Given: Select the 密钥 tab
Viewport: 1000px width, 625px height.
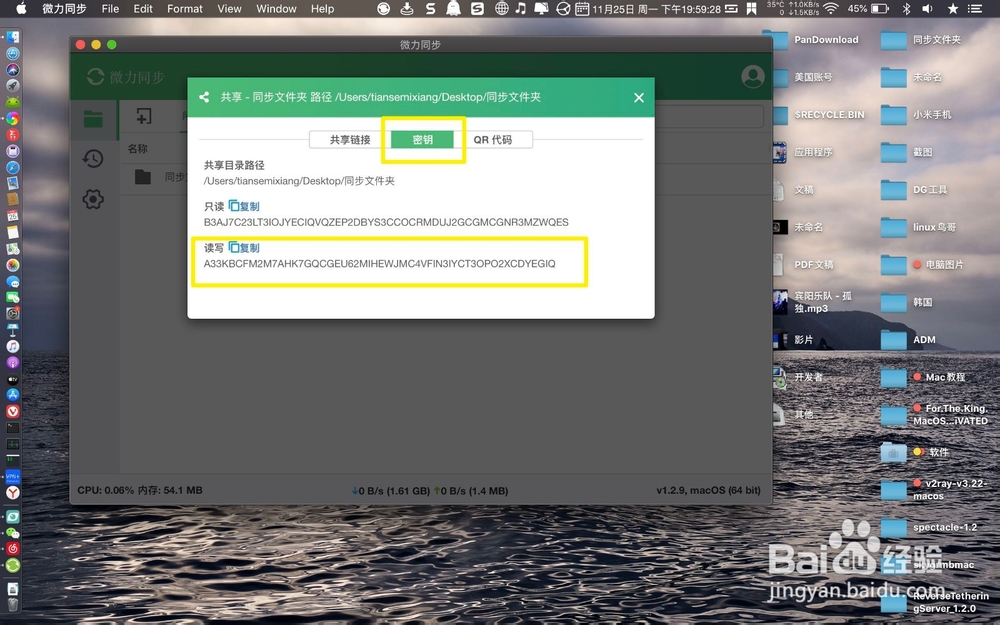Looking at the screenshot, I should pos(422,140).
